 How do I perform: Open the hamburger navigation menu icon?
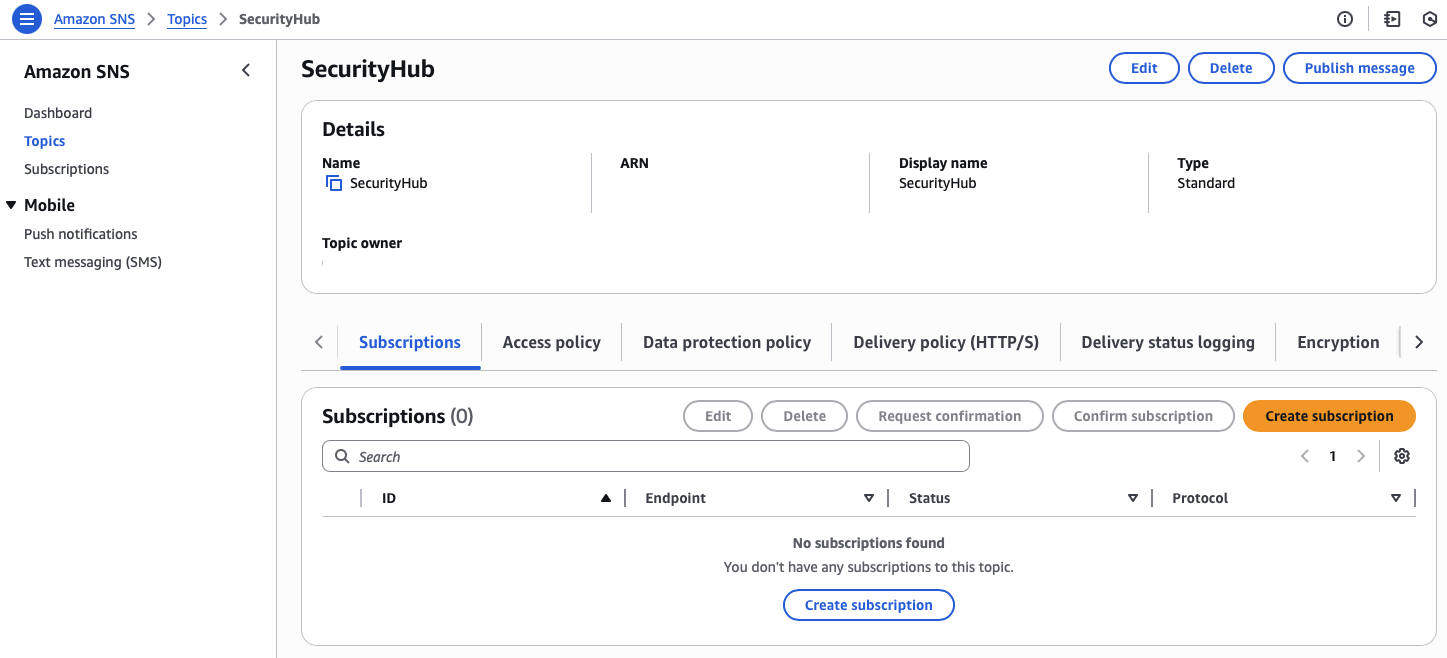pos(27,19)
